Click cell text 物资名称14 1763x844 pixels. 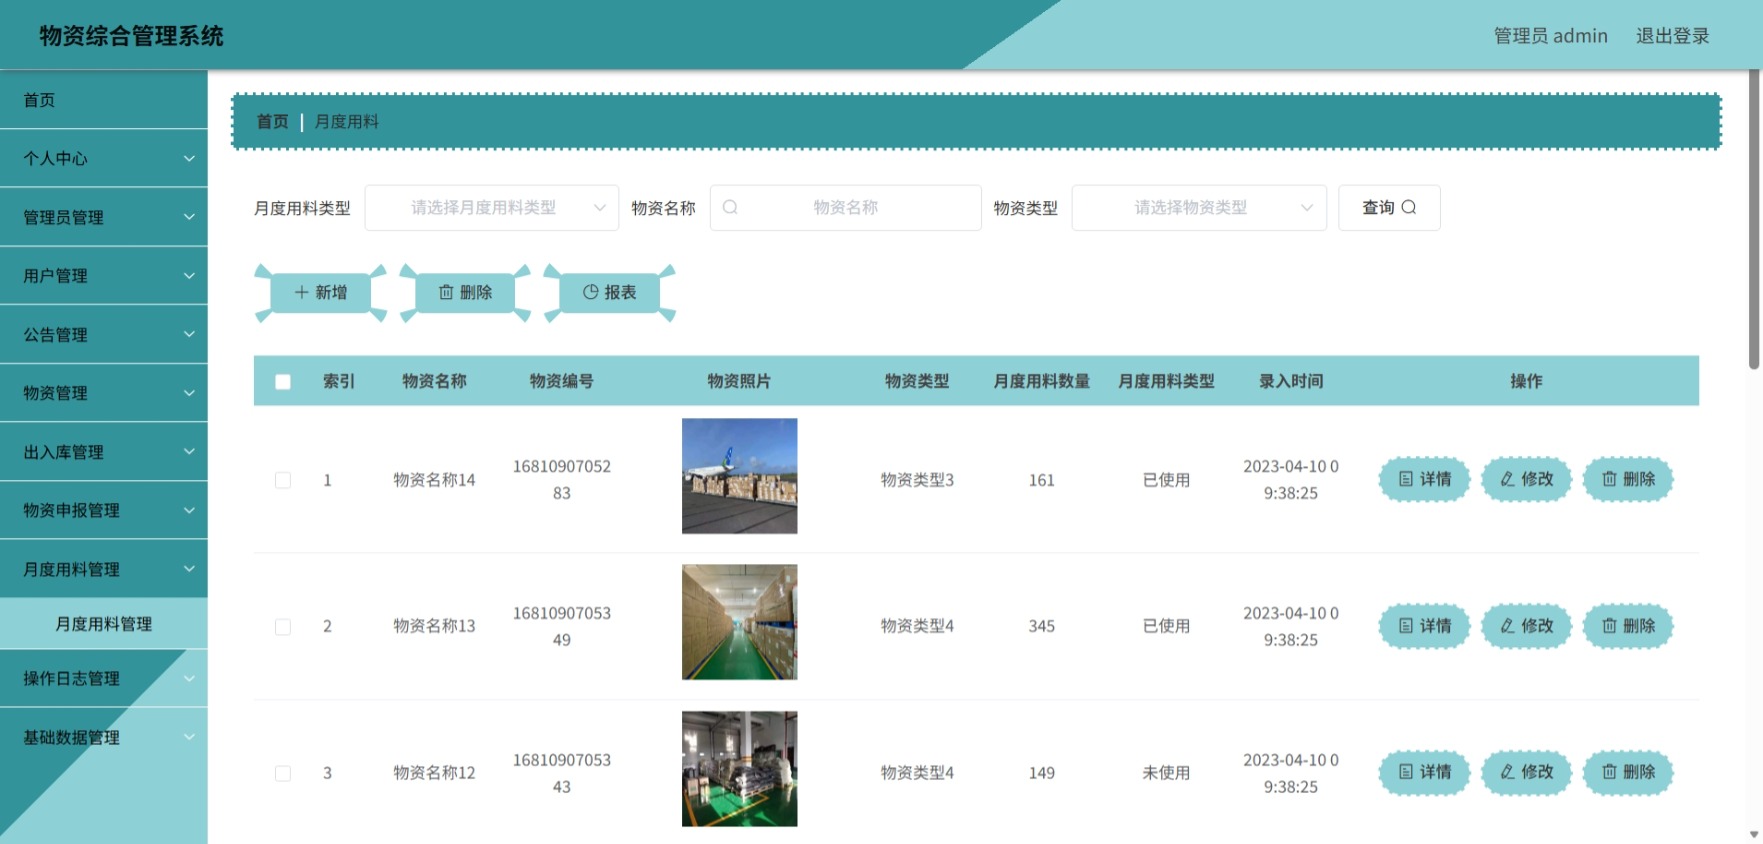pos(434,480)
